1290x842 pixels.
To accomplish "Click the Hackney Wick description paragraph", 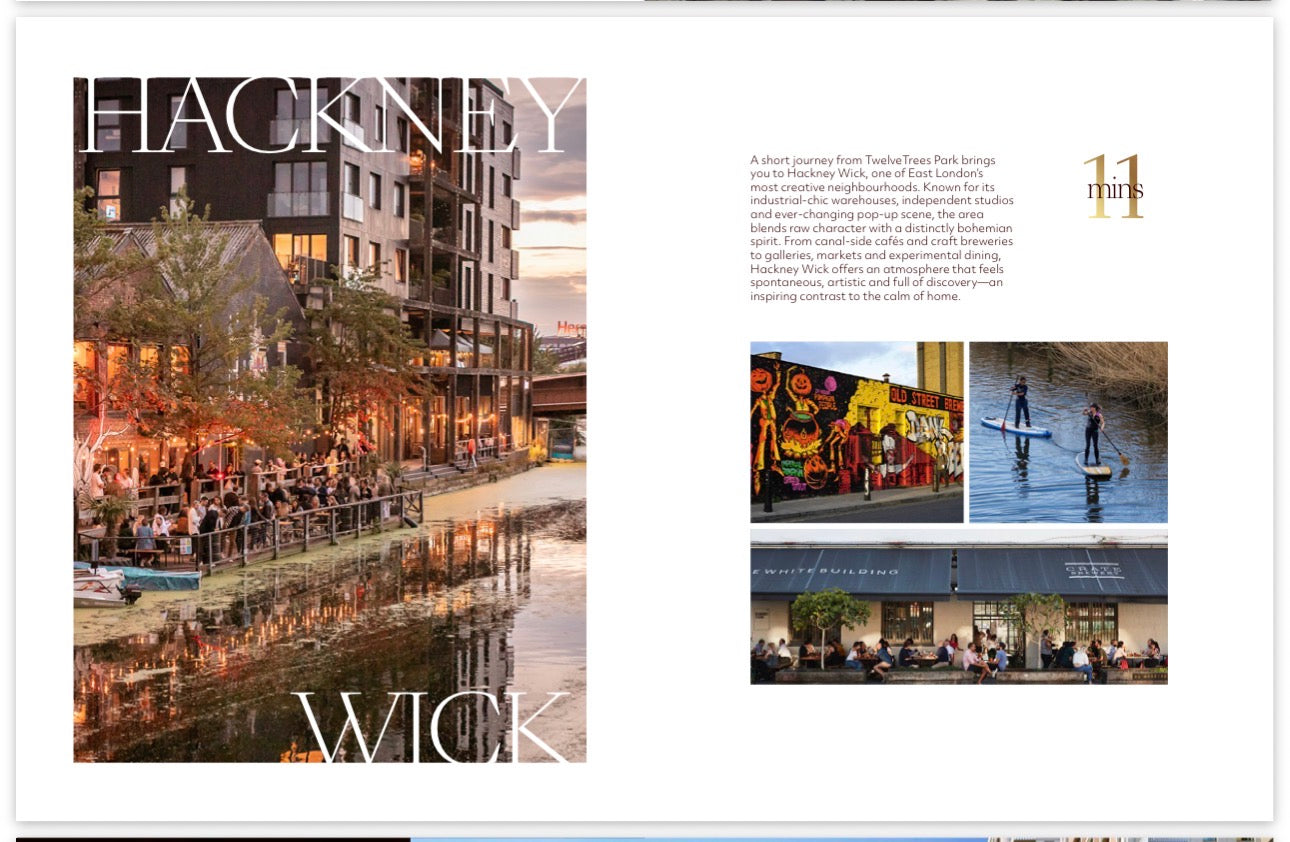I will pyautogui.click(x=882, y=228).
